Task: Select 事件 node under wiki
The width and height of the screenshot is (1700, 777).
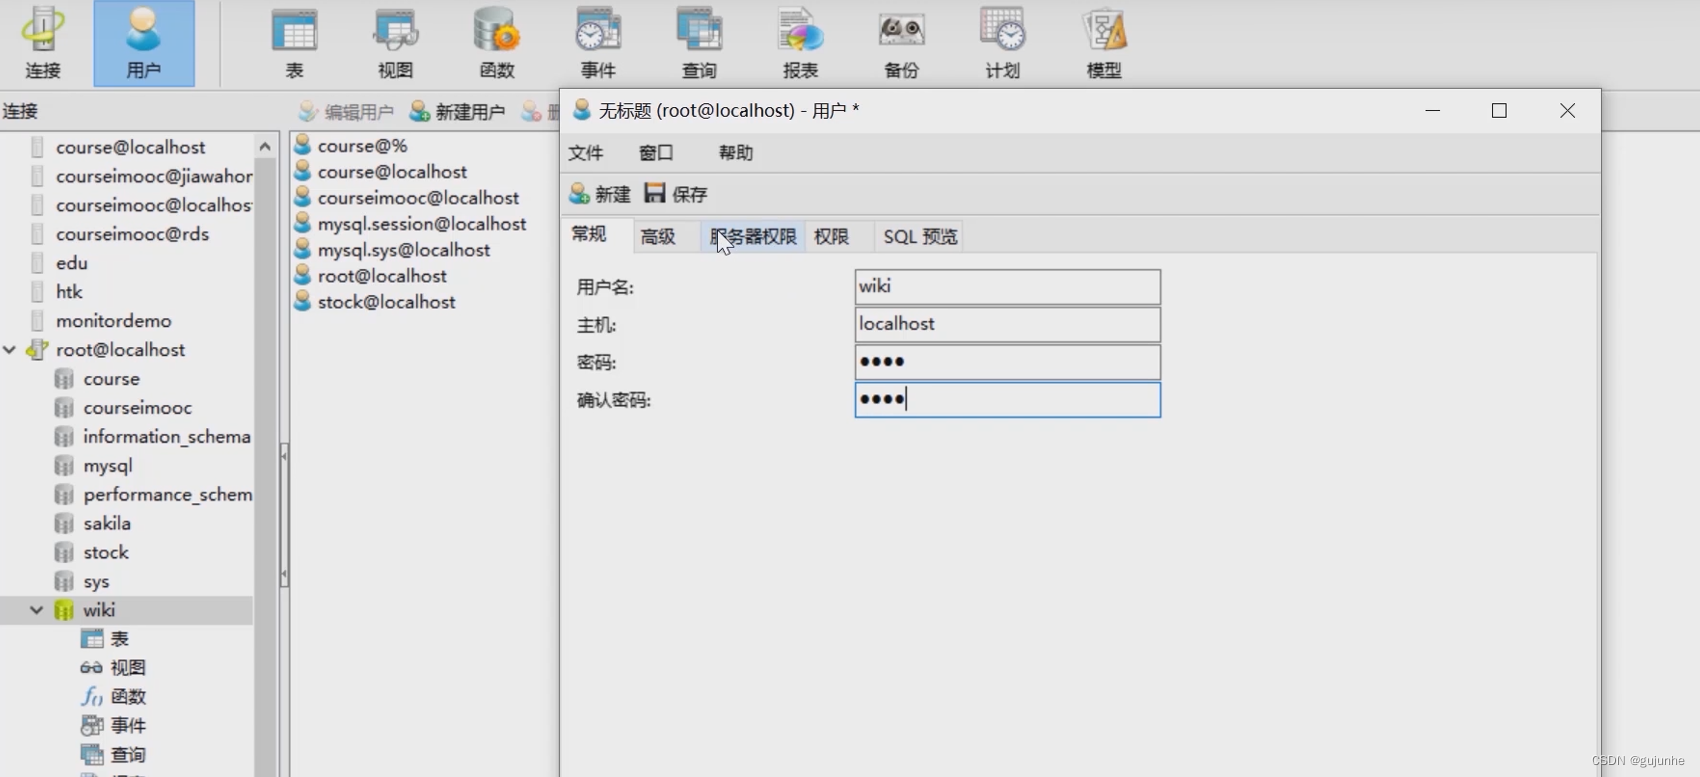Action: click(128, 726)
